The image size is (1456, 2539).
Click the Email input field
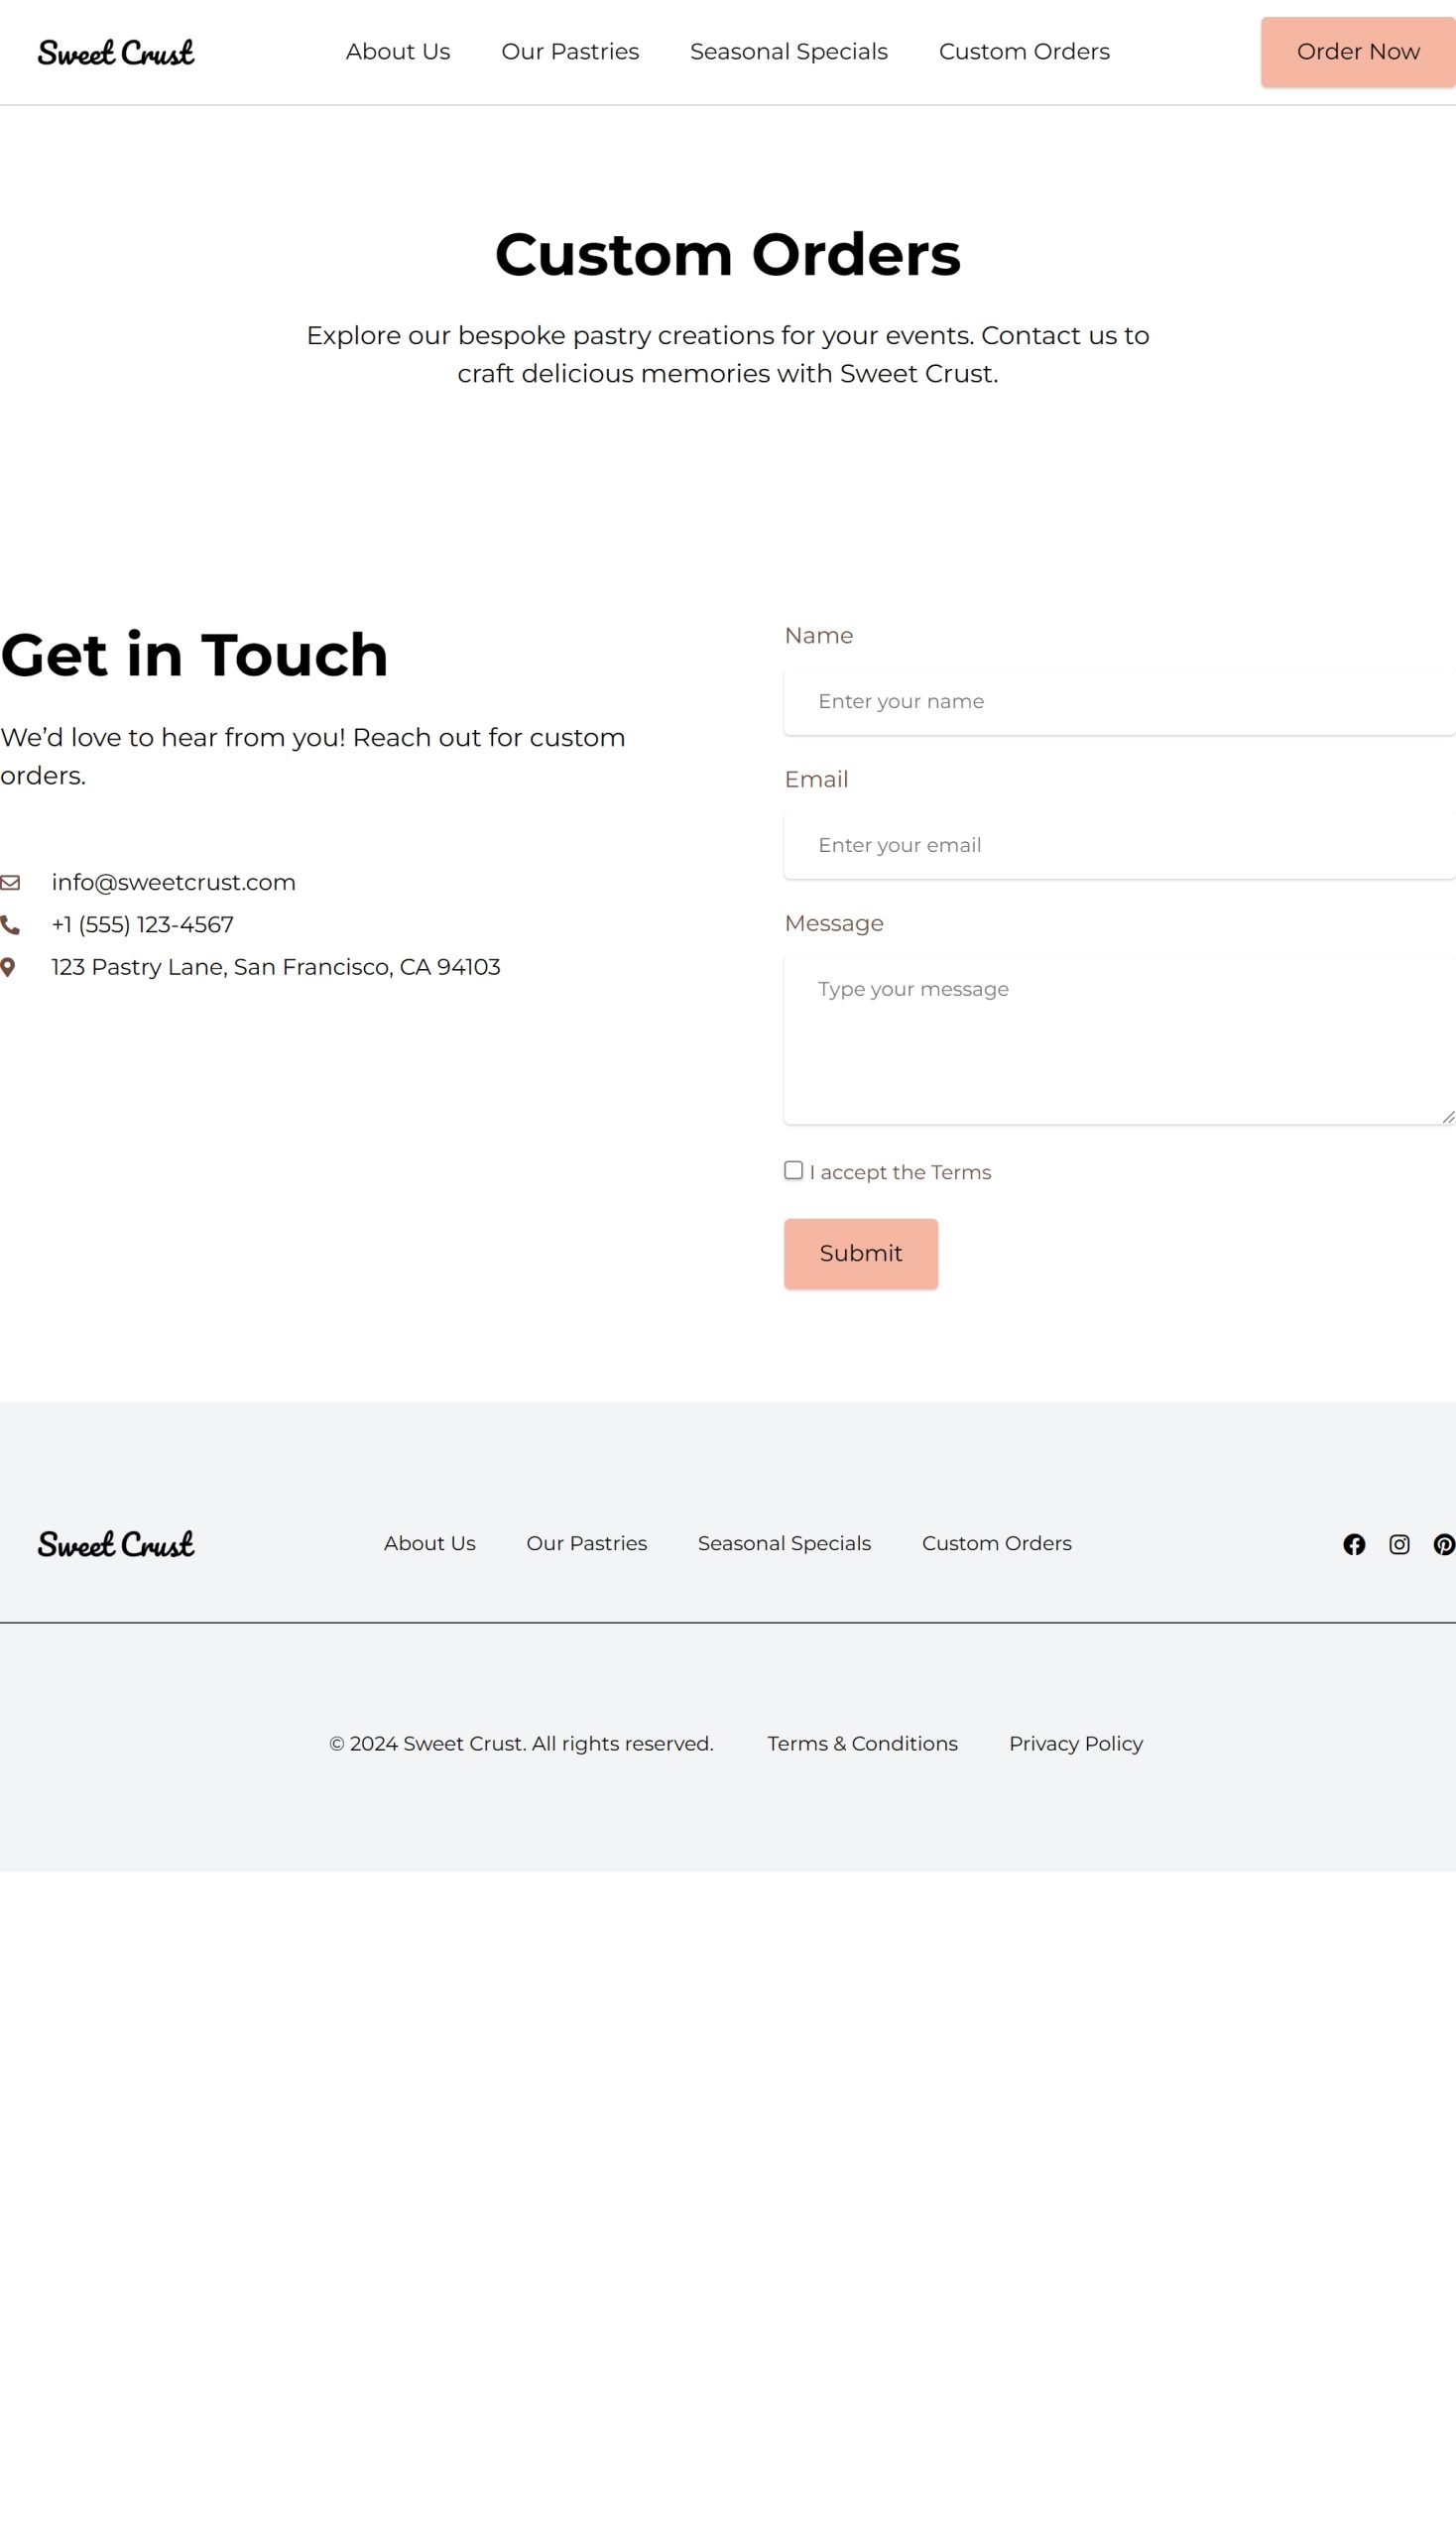1120,845
